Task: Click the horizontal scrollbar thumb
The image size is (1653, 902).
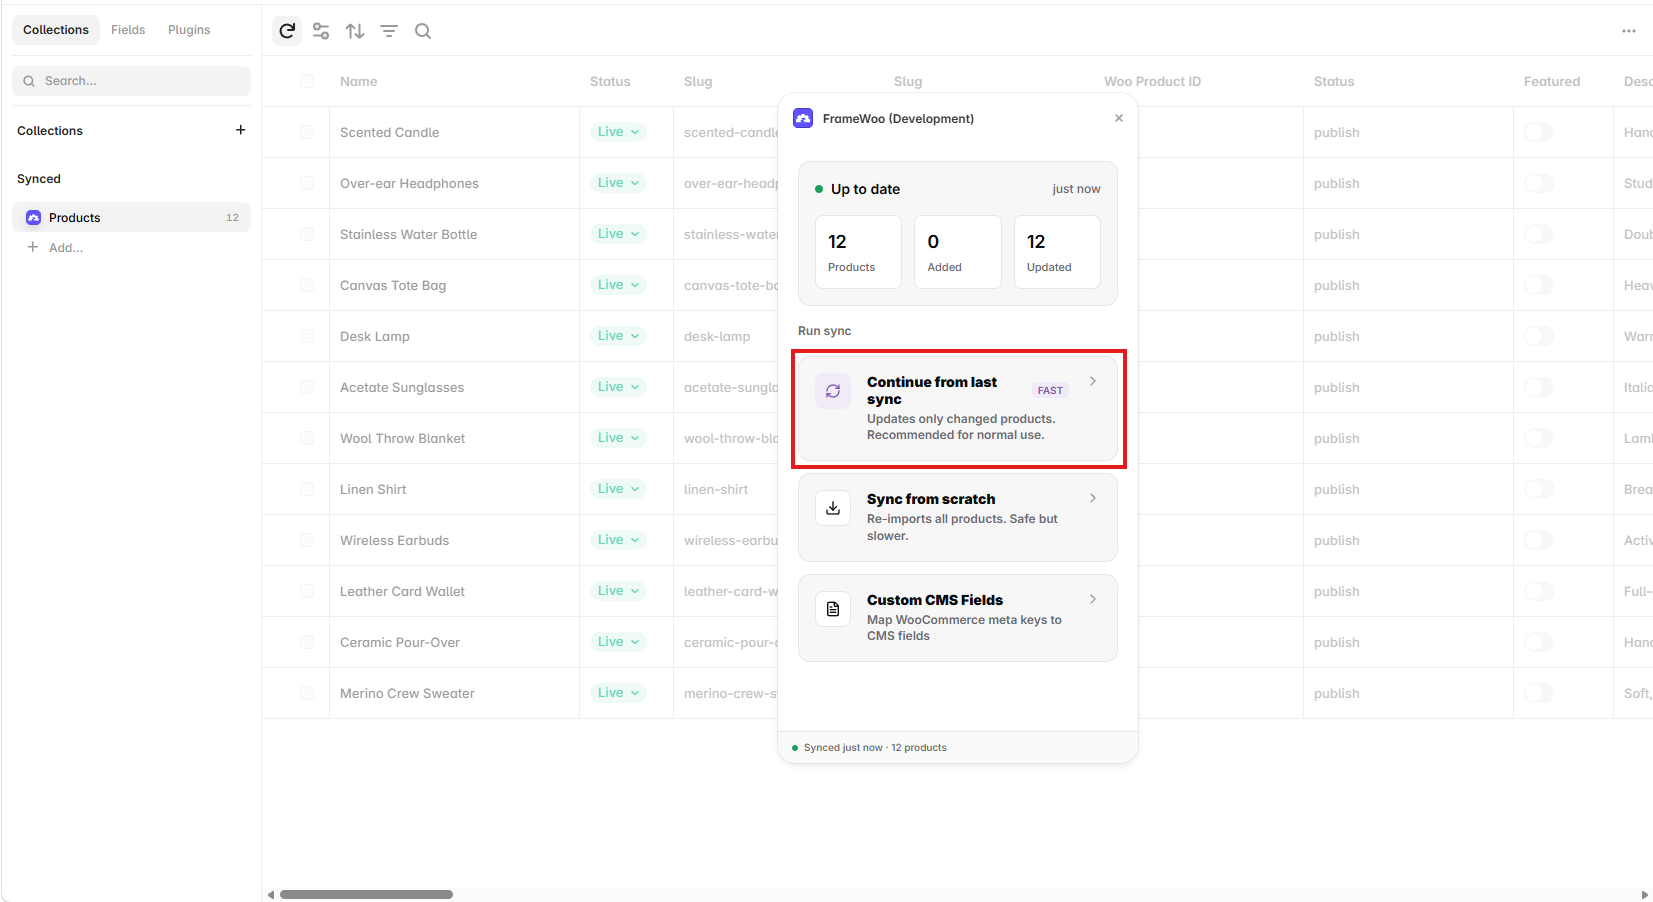Action: tap(366, 894)
